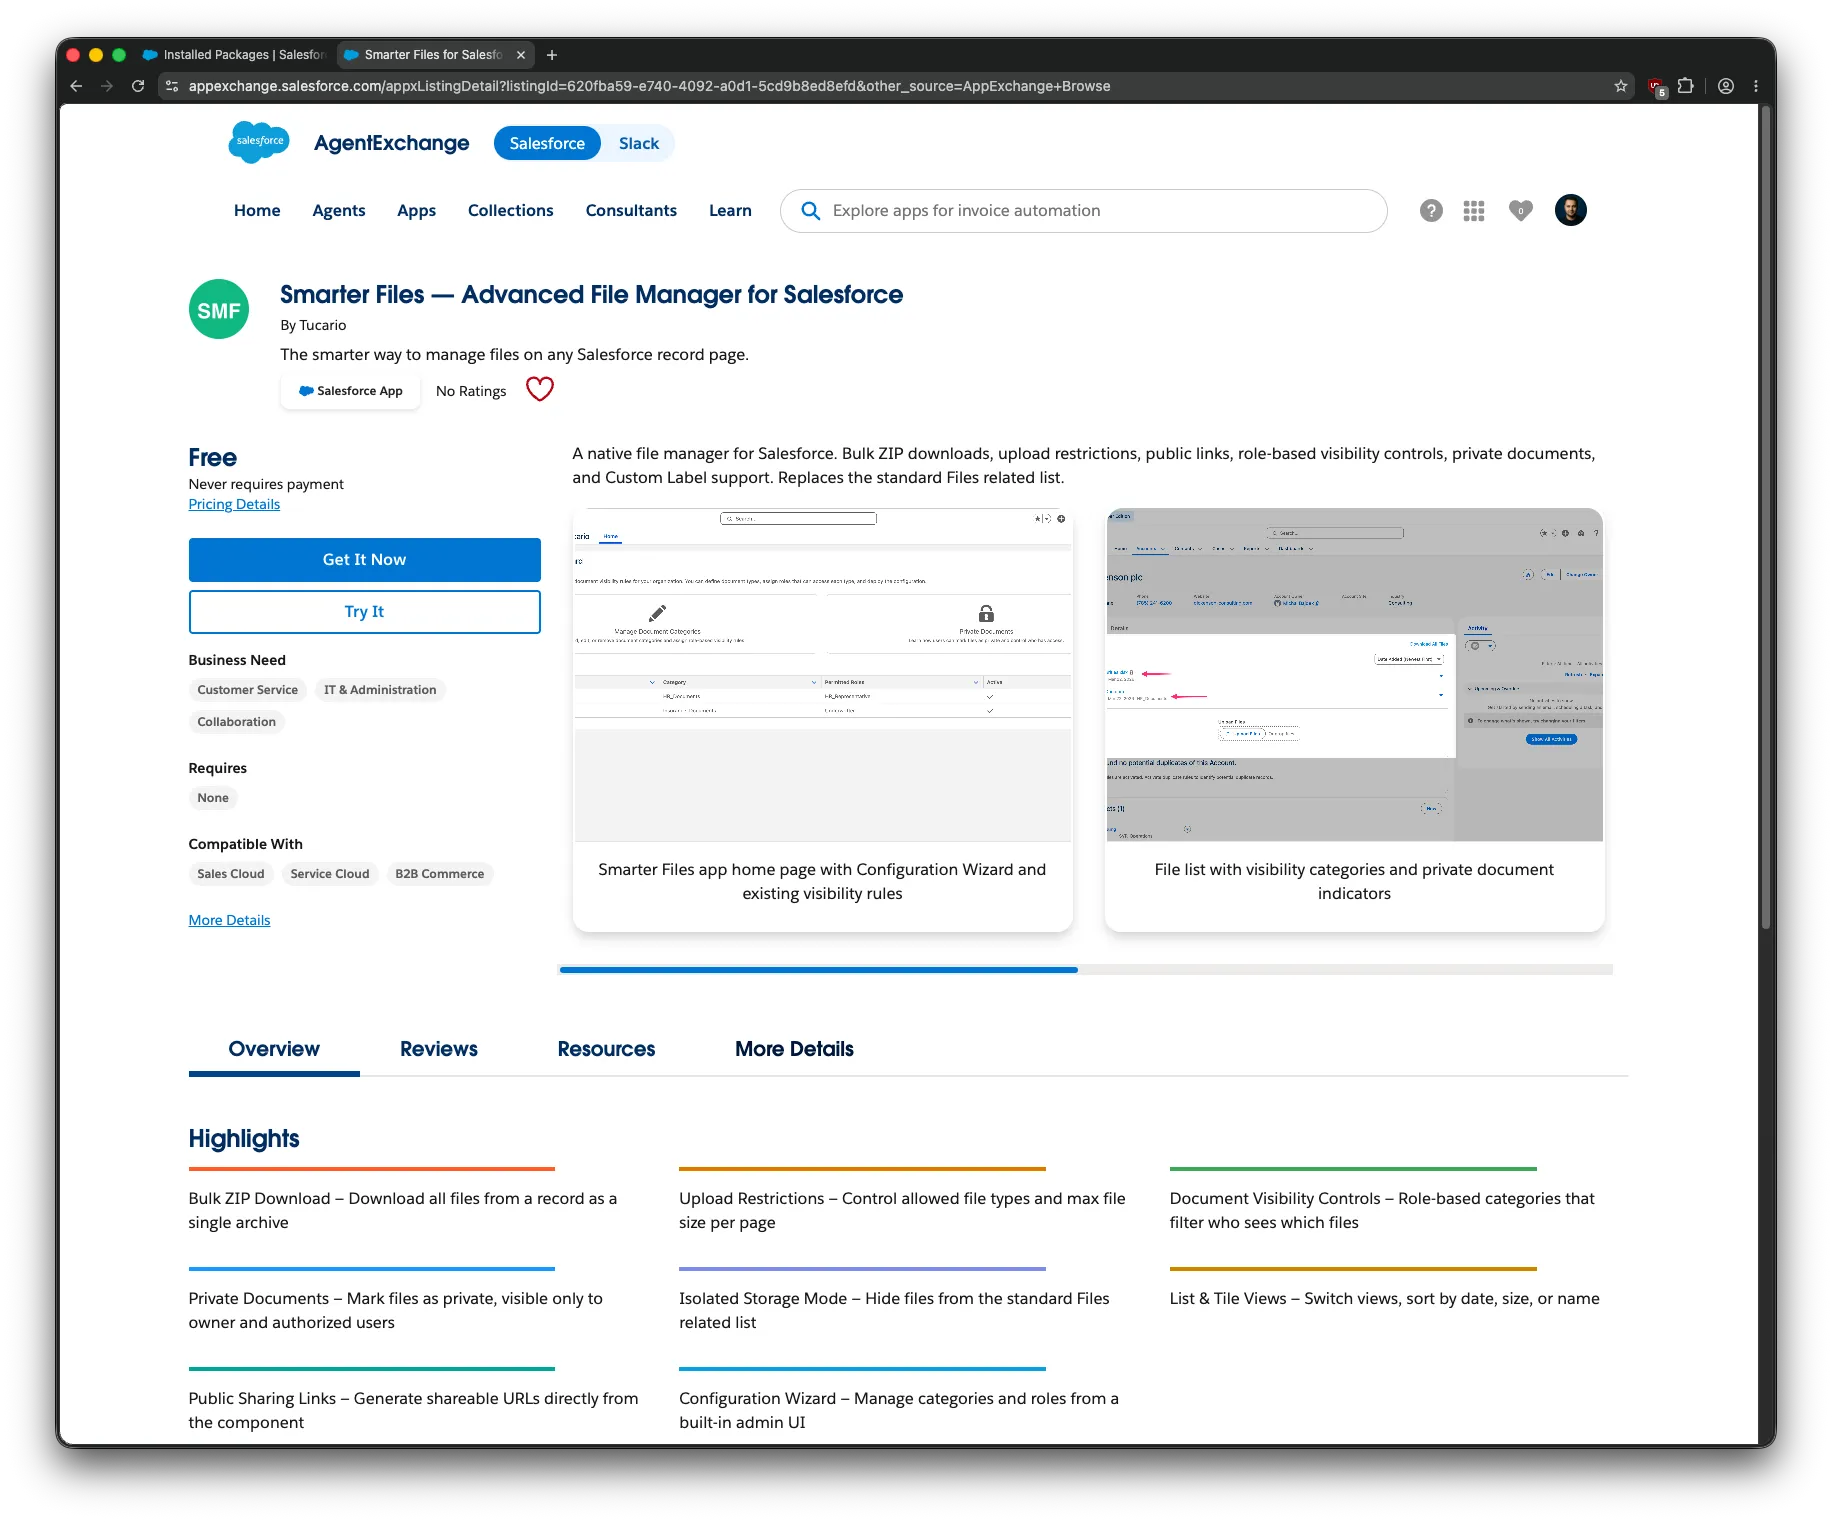Click the SMF app logo
Image resolution: width=1832 pixels, height=1522 pixels.
[x=219, y=310]
